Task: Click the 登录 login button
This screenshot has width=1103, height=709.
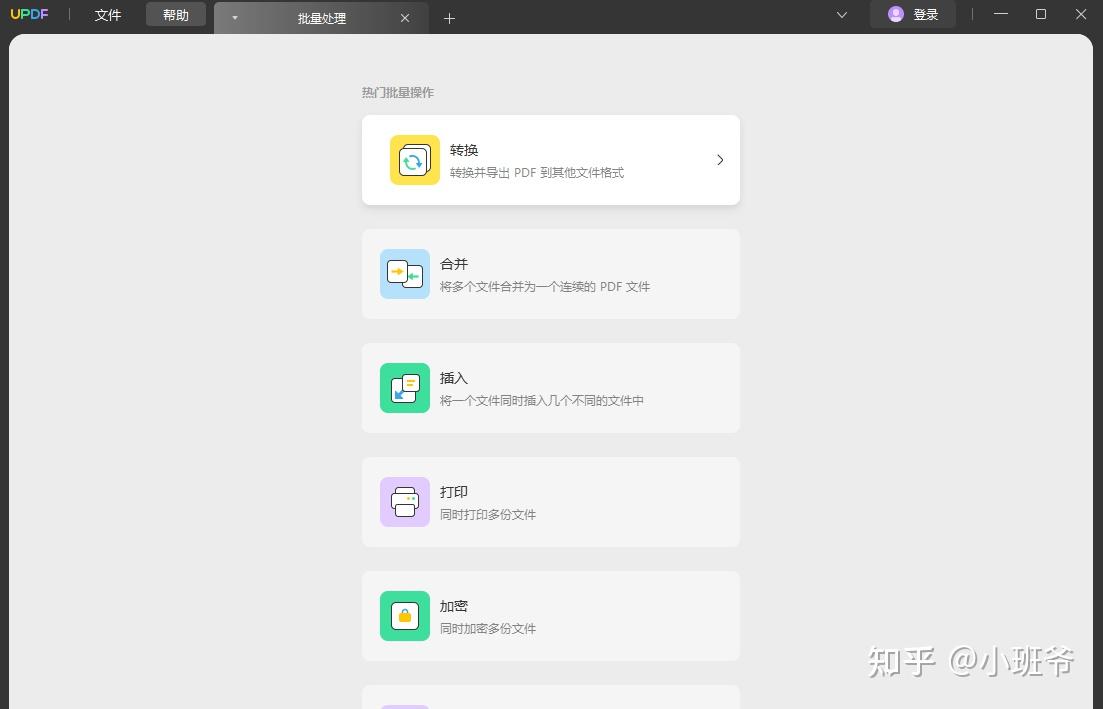Action: [913, 14]
